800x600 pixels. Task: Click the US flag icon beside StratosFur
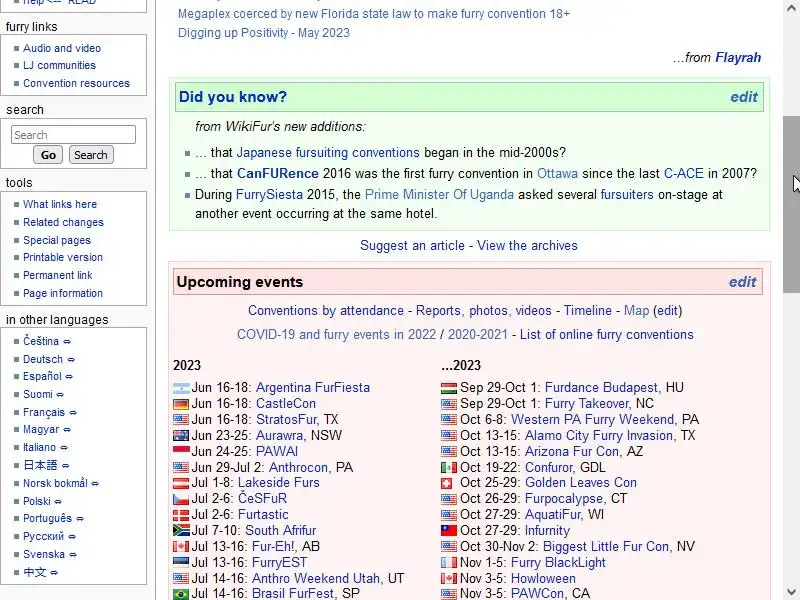181,420
